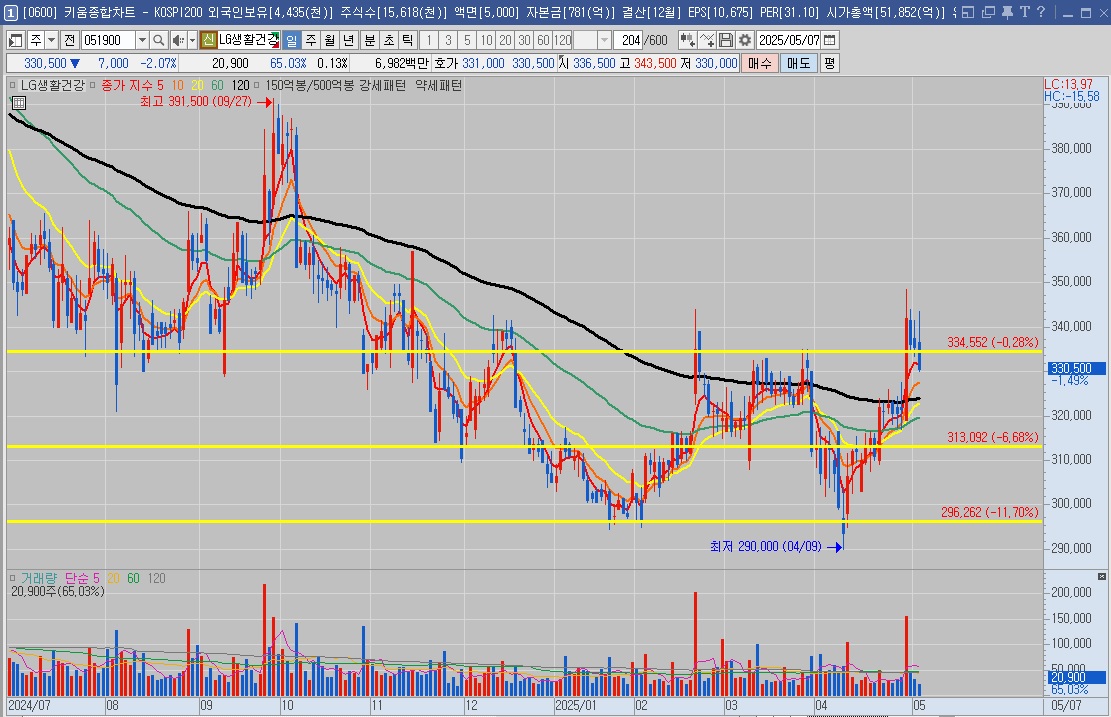1111x717 pixels.
Task: Click the current price tag 330,500 on axis
Action: click(1075, 368)
